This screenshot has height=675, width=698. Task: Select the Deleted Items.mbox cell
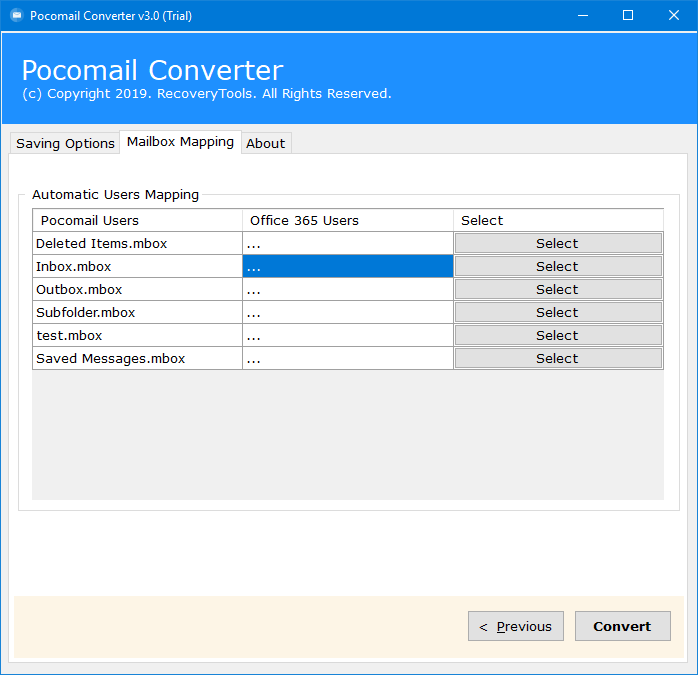138,244
